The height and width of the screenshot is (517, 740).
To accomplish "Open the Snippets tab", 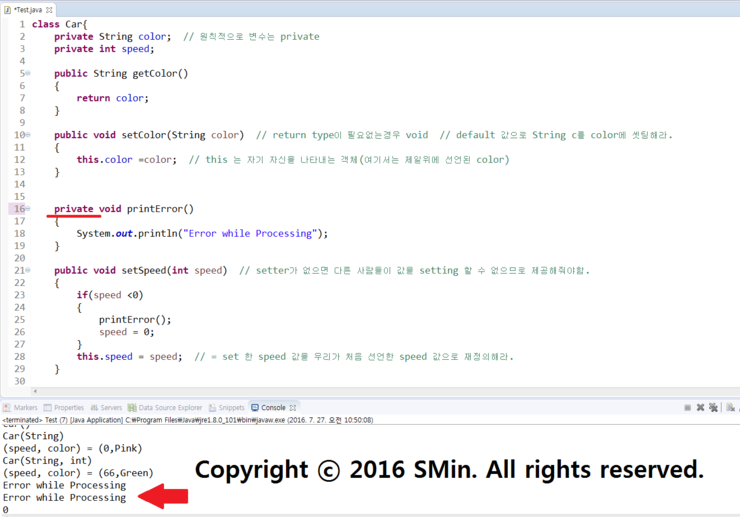I will [x=227, y=407].
